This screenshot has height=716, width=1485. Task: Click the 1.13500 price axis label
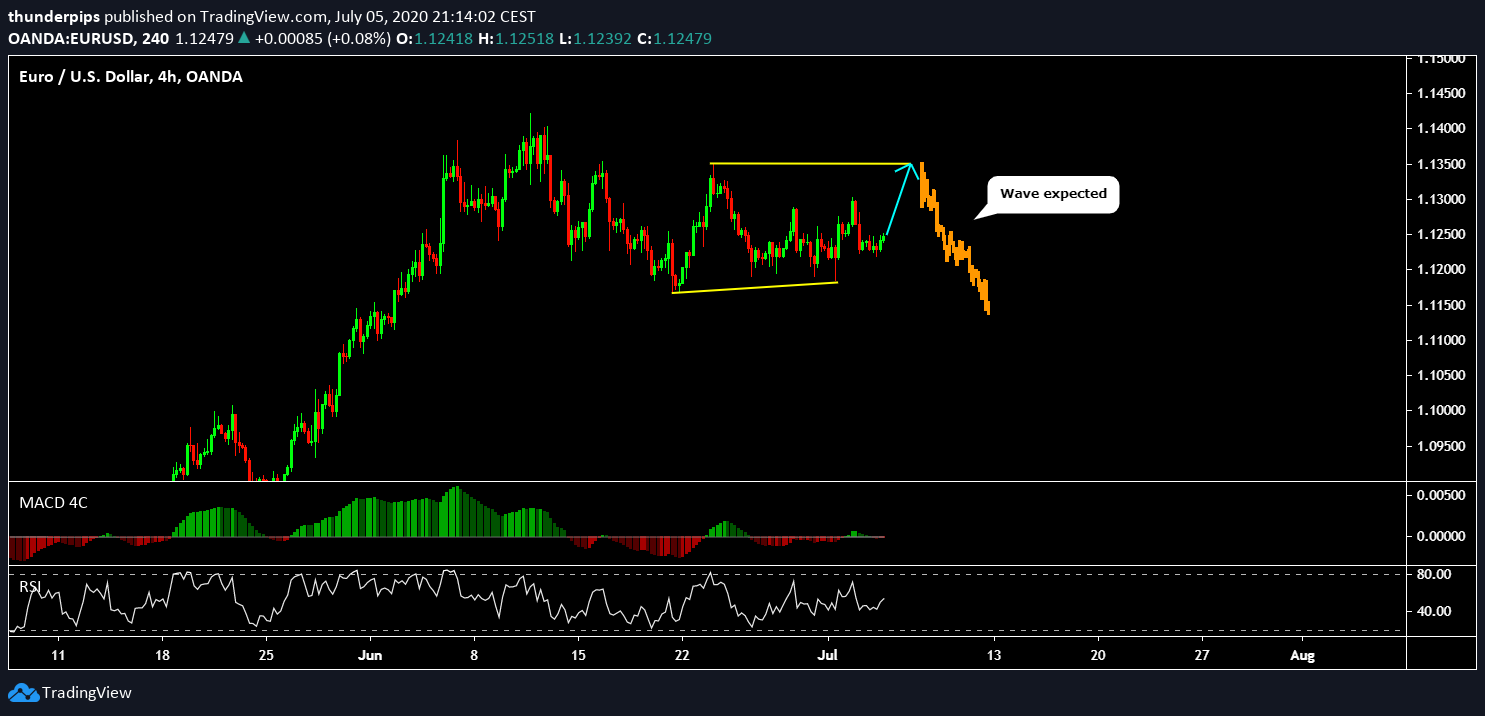click(1441, 164)
